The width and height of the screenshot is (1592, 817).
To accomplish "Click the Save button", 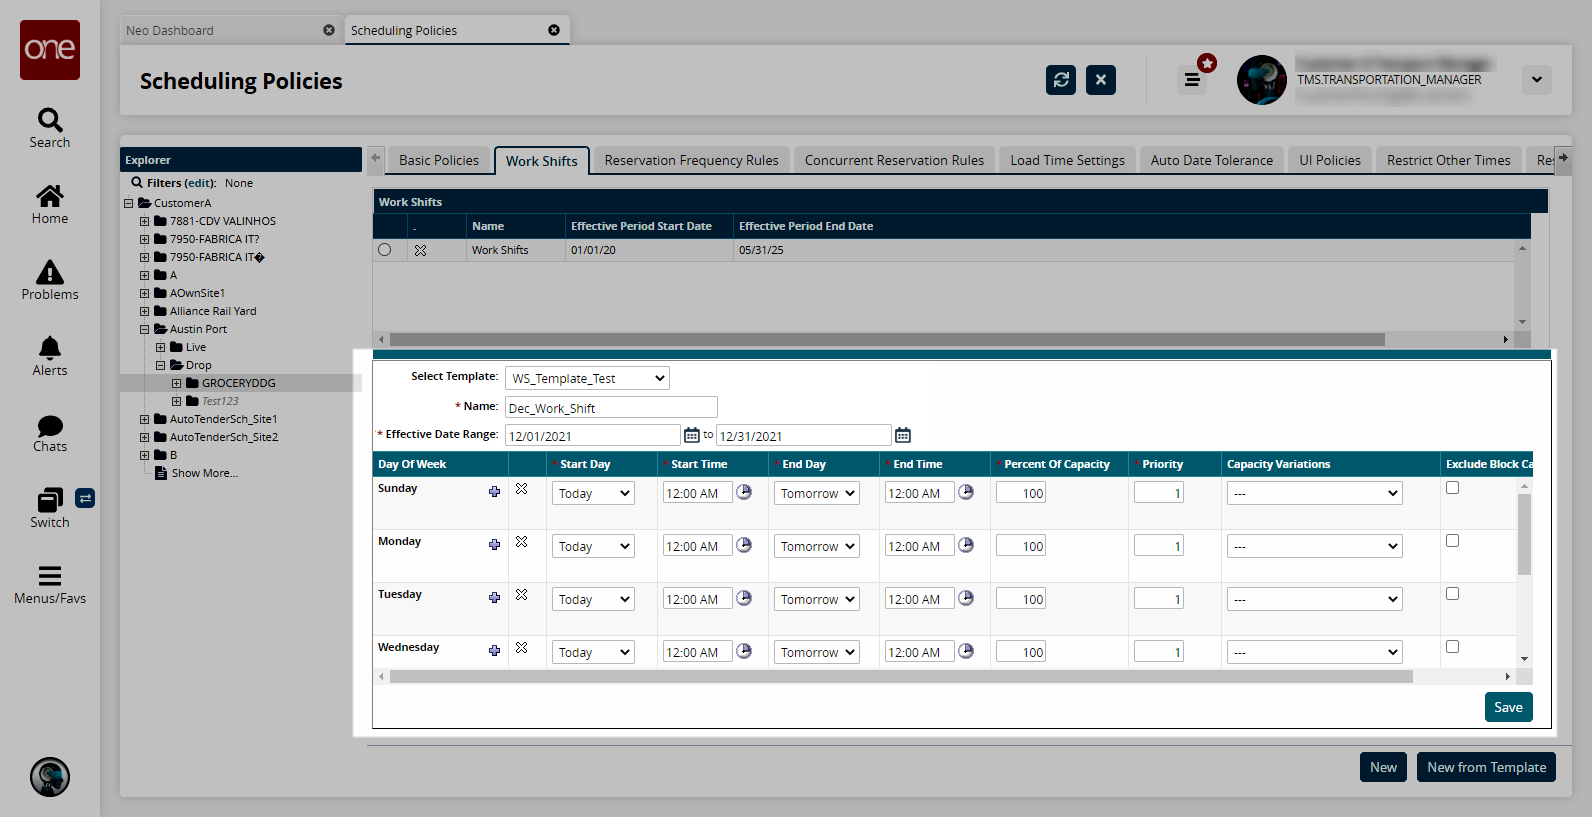I will [1508, 707].
